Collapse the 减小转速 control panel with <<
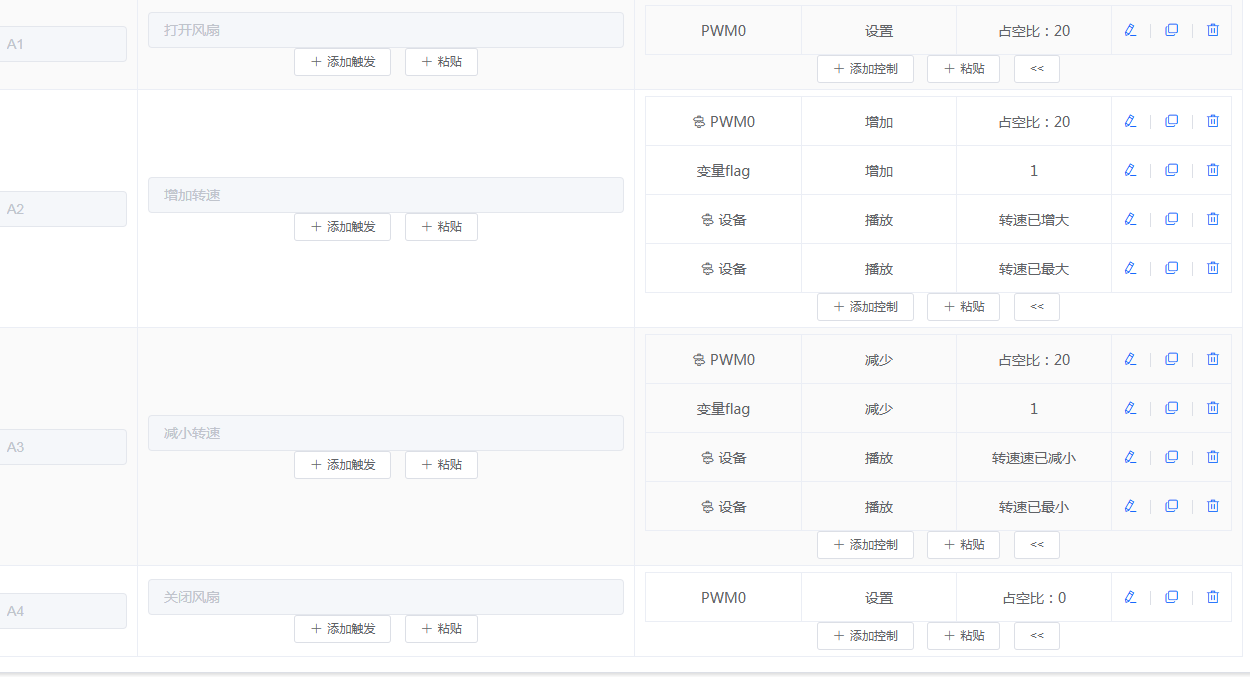 (1037, 544)
